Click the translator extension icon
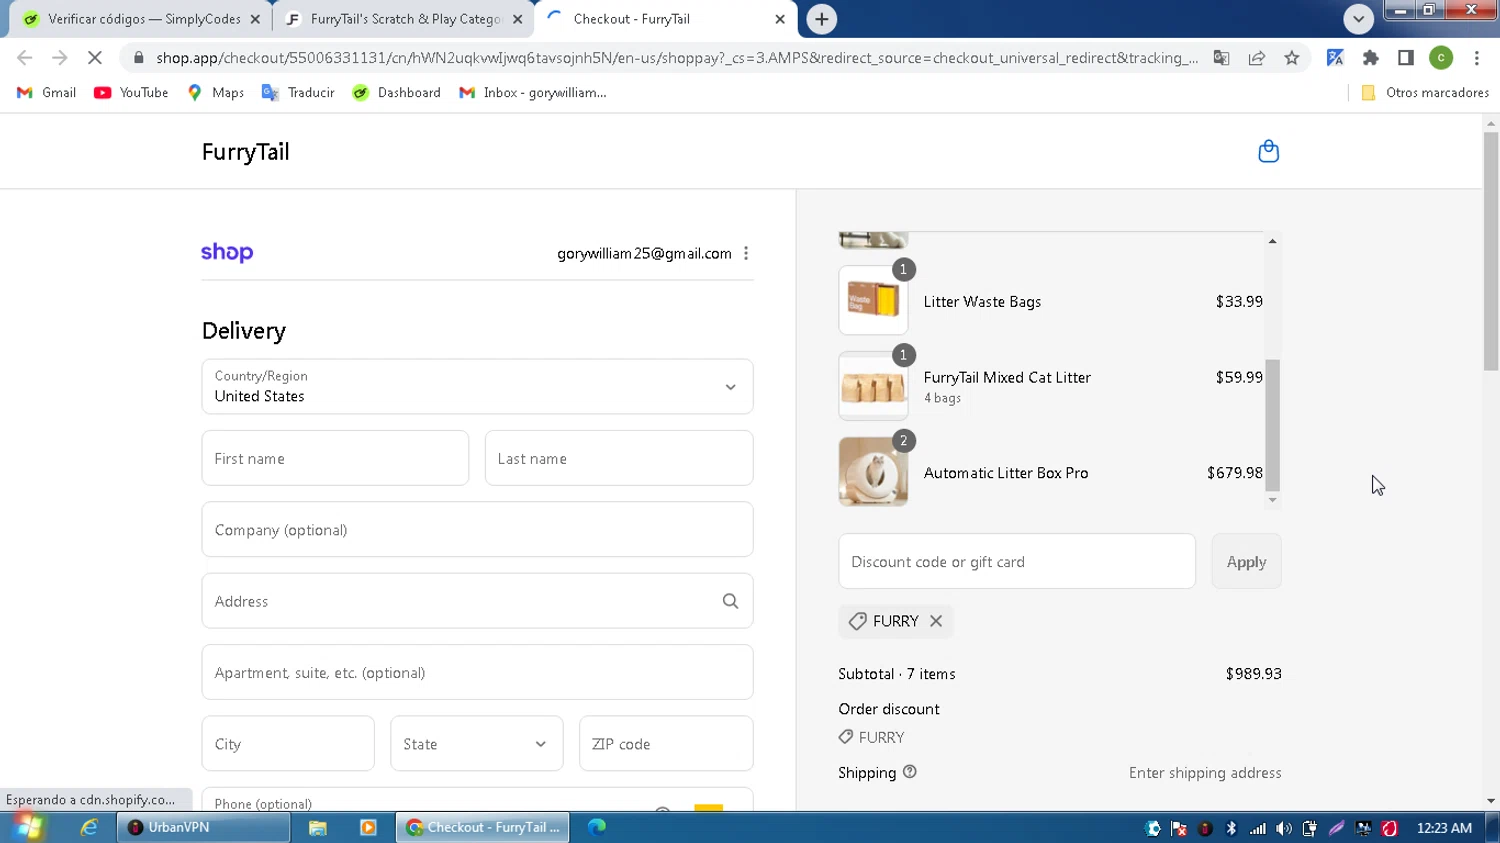The width and height of the screenshot is (1500, 843). tap(1335, 58)
